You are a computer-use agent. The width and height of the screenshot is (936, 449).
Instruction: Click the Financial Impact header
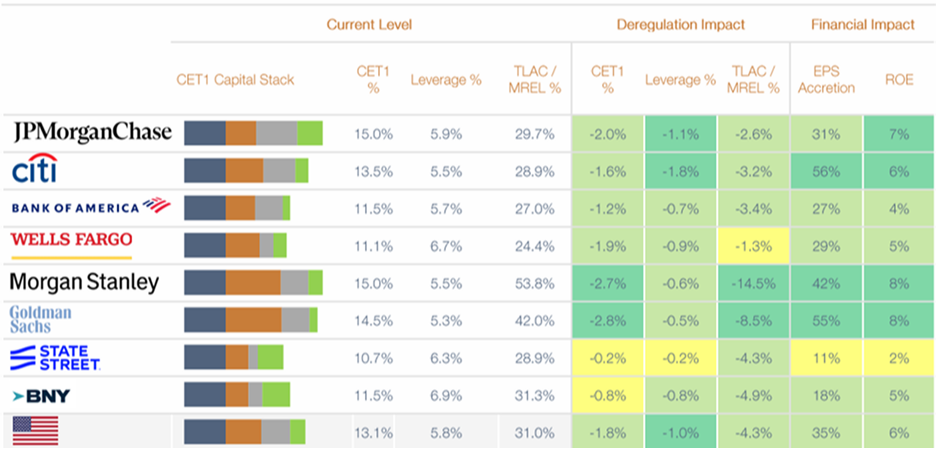click(863, 24)
